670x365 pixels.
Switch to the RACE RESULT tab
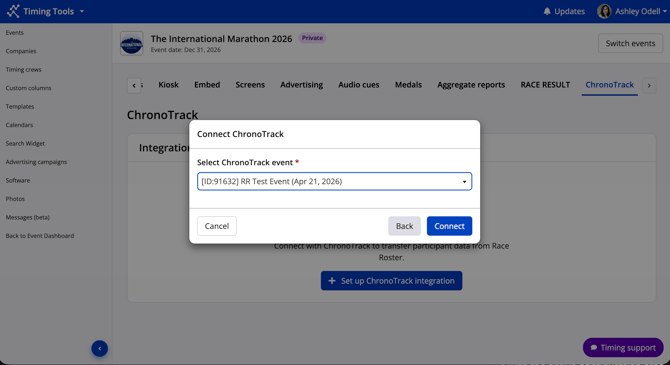click(x=545, y=85)
